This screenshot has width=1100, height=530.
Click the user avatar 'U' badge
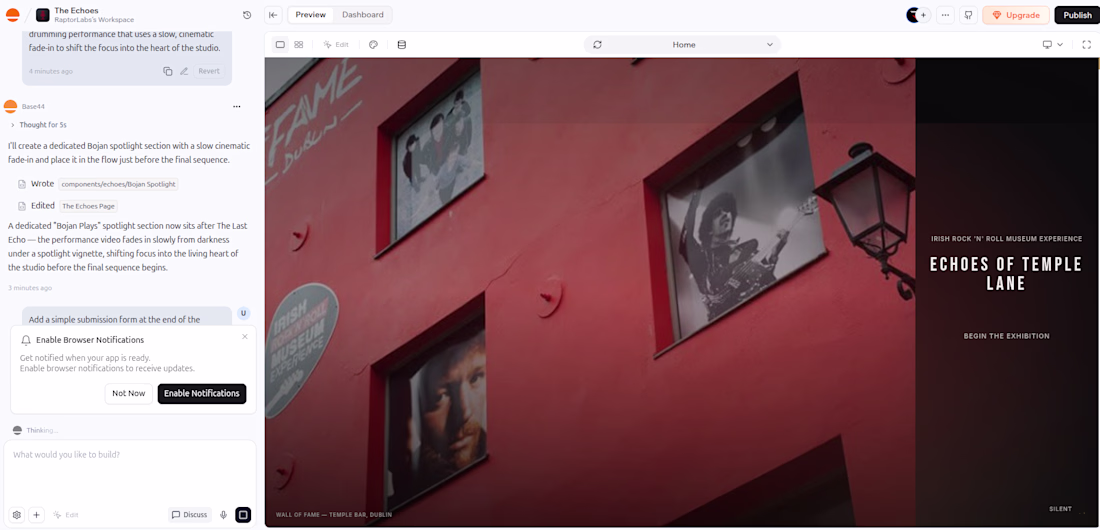click(x=243, y=313)
